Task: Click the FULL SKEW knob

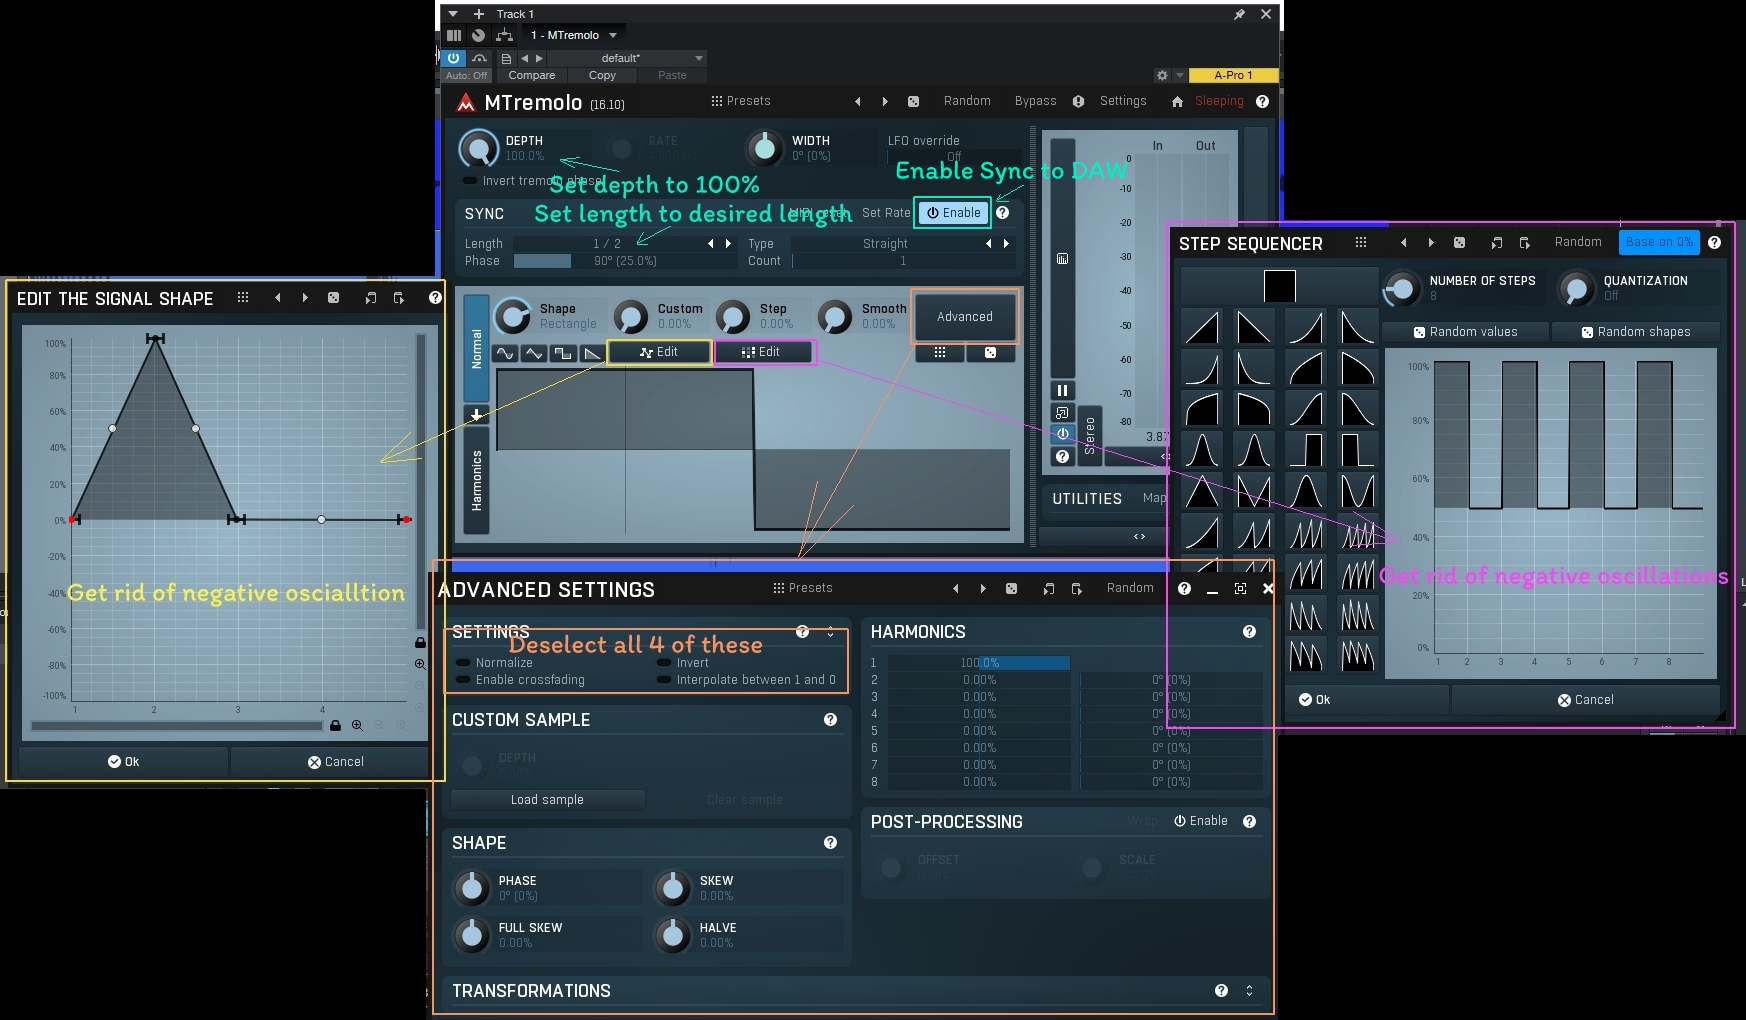Action: point(472,935)
